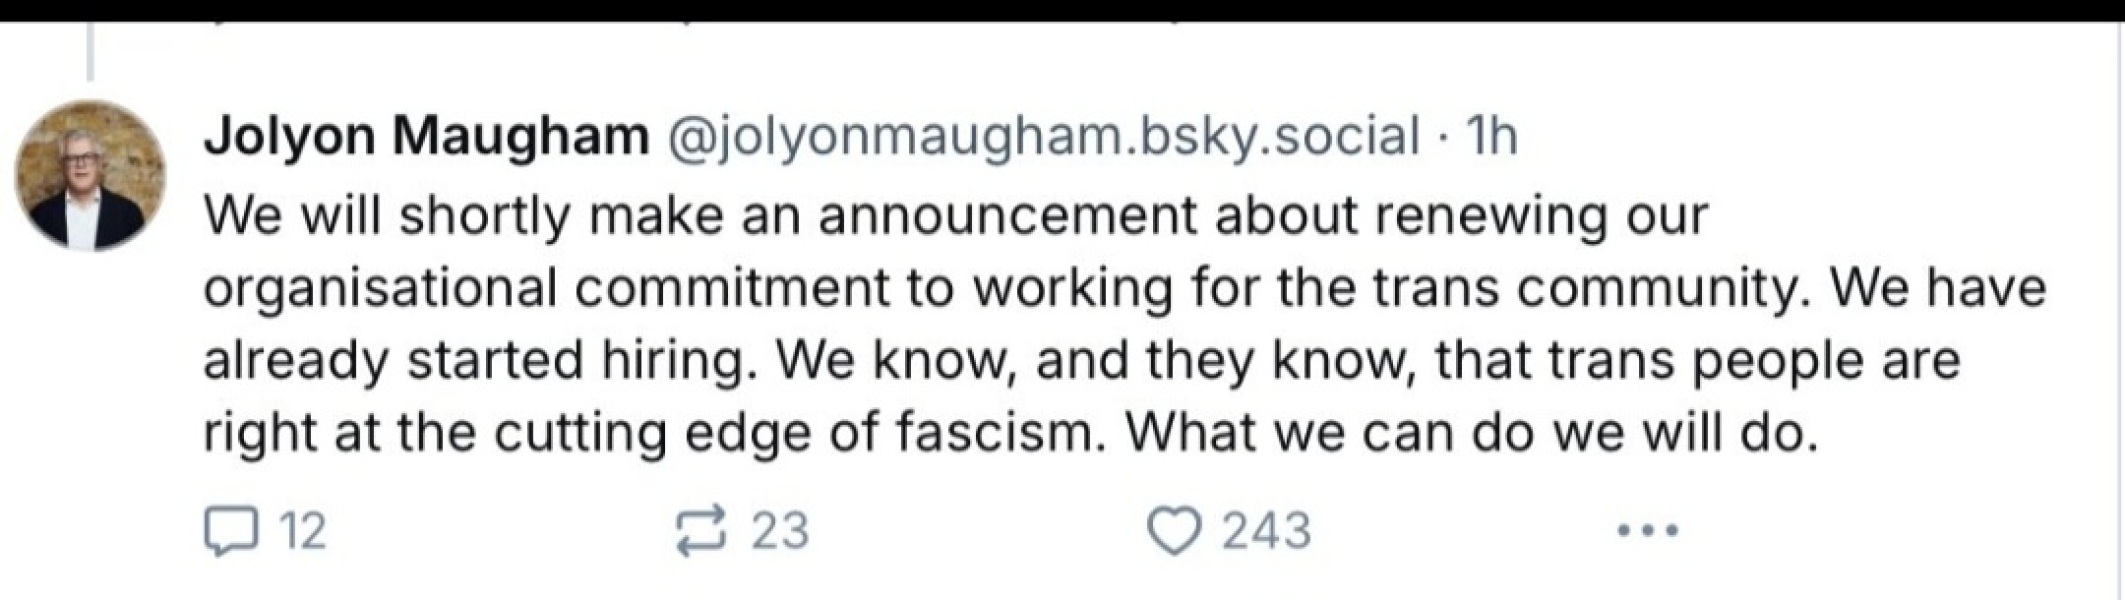Viewport: 2125px width, 600px height.
Task: Click the phrase 'already started hiring'
Action: [474, 361]
